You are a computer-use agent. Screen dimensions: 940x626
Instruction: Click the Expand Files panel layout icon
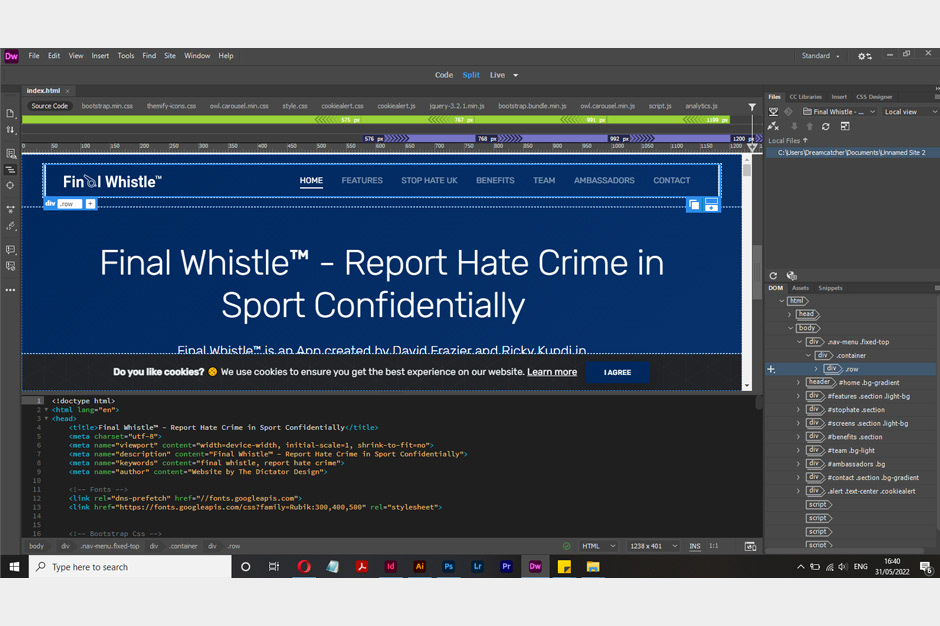coord(845,127)
